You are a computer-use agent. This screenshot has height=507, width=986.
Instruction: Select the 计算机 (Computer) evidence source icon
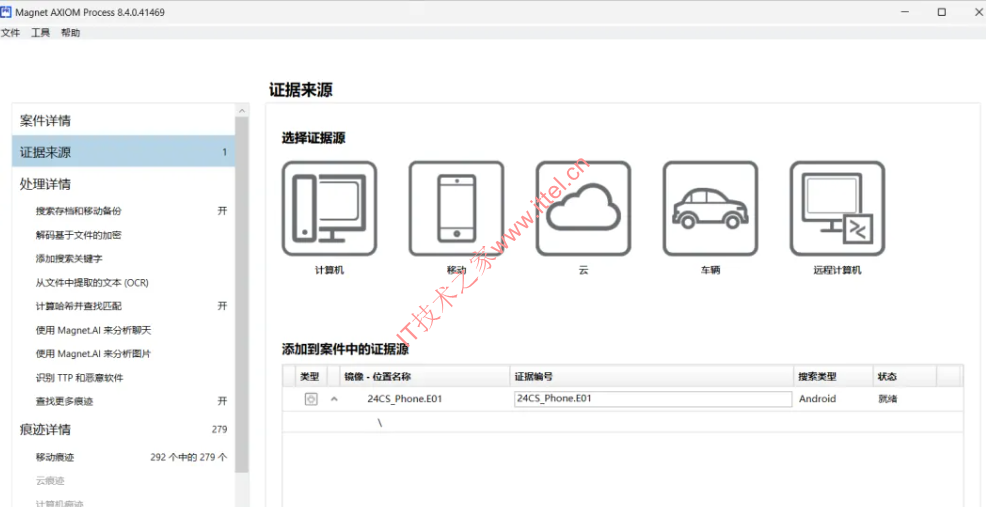click(x=329, y=209)
